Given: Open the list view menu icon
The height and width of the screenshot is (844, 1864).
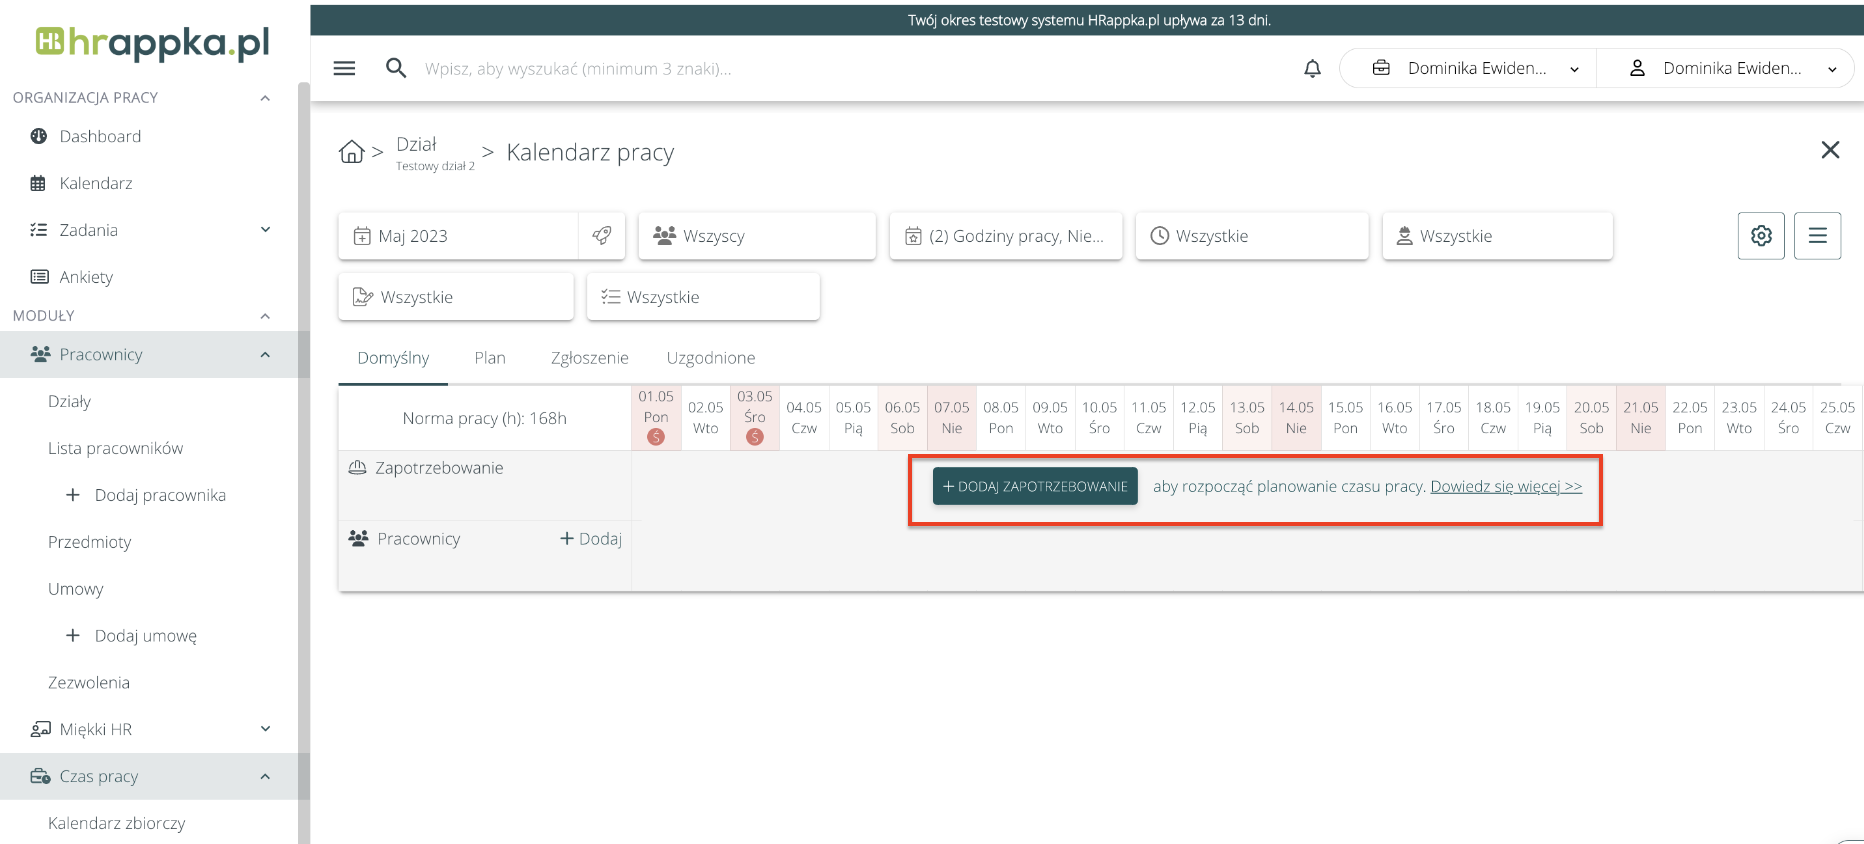Looking at the screenshot, I should tap(1817, 236).
